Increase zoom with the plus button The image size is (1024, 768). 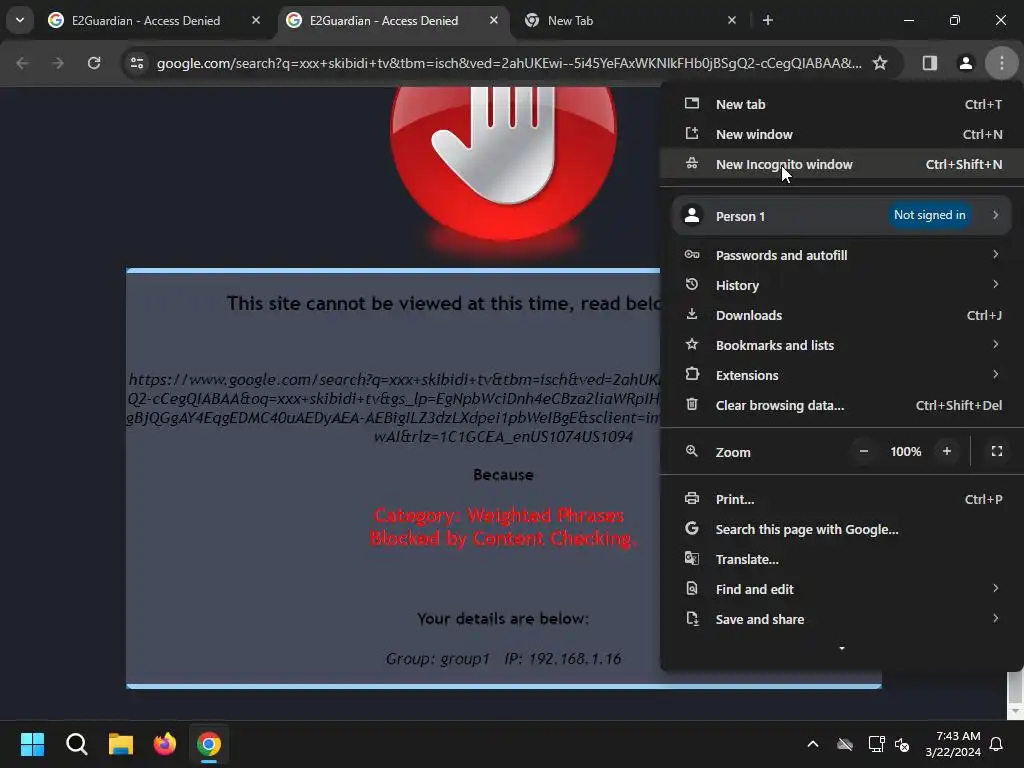point(946,451)
